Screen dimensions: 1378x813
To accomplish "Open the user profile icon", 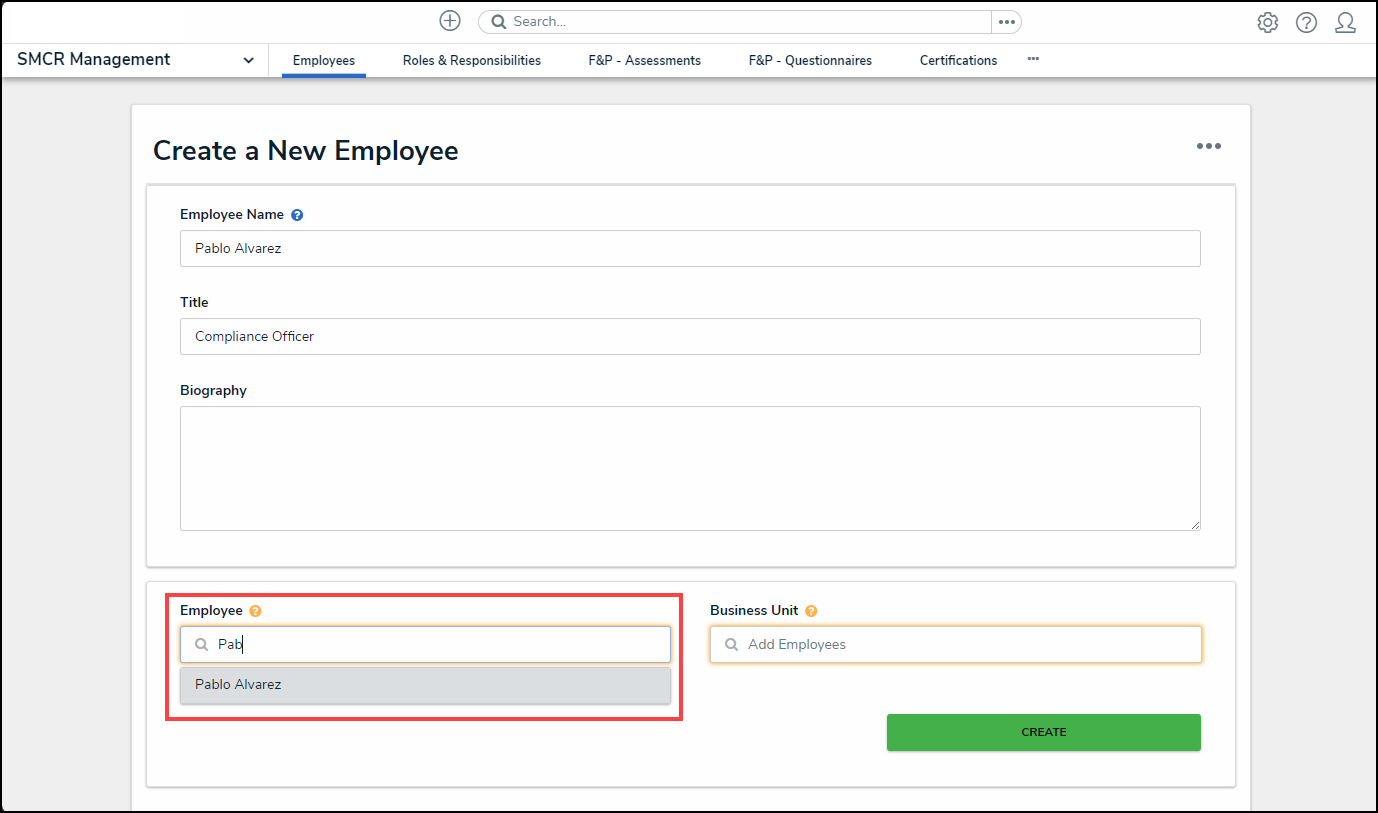I will (1345, 22).
